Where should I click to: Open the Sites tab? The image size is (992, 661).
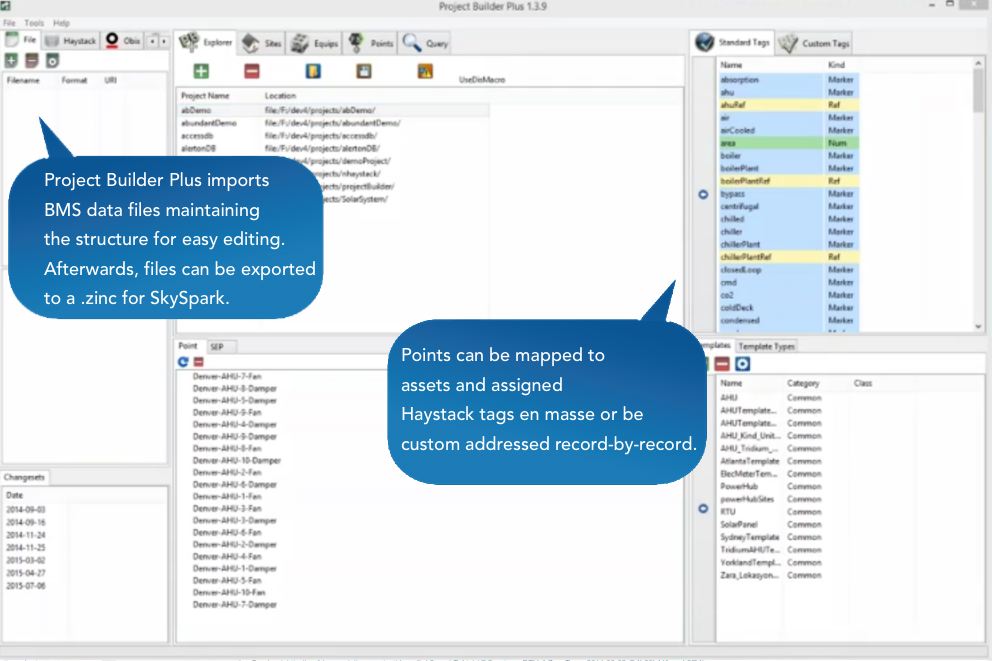[261, 43]
